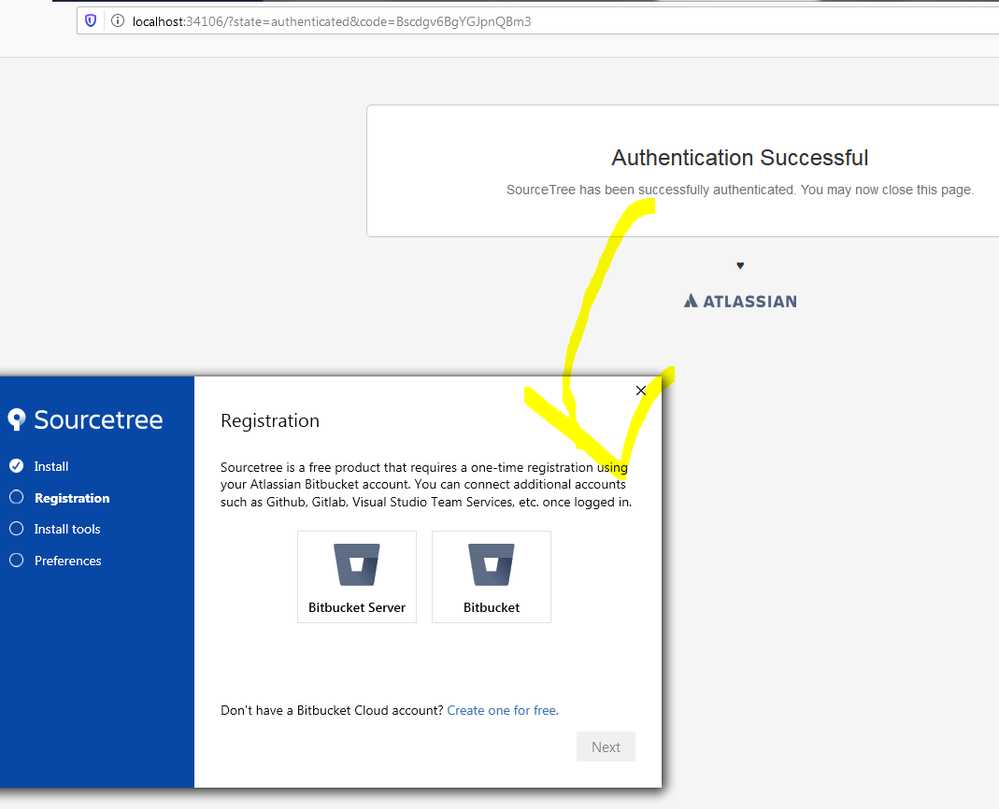This screenshot has height=809, width=999.
Task: Click the Preferences step circle indicator
Action: tap(17, 560)
